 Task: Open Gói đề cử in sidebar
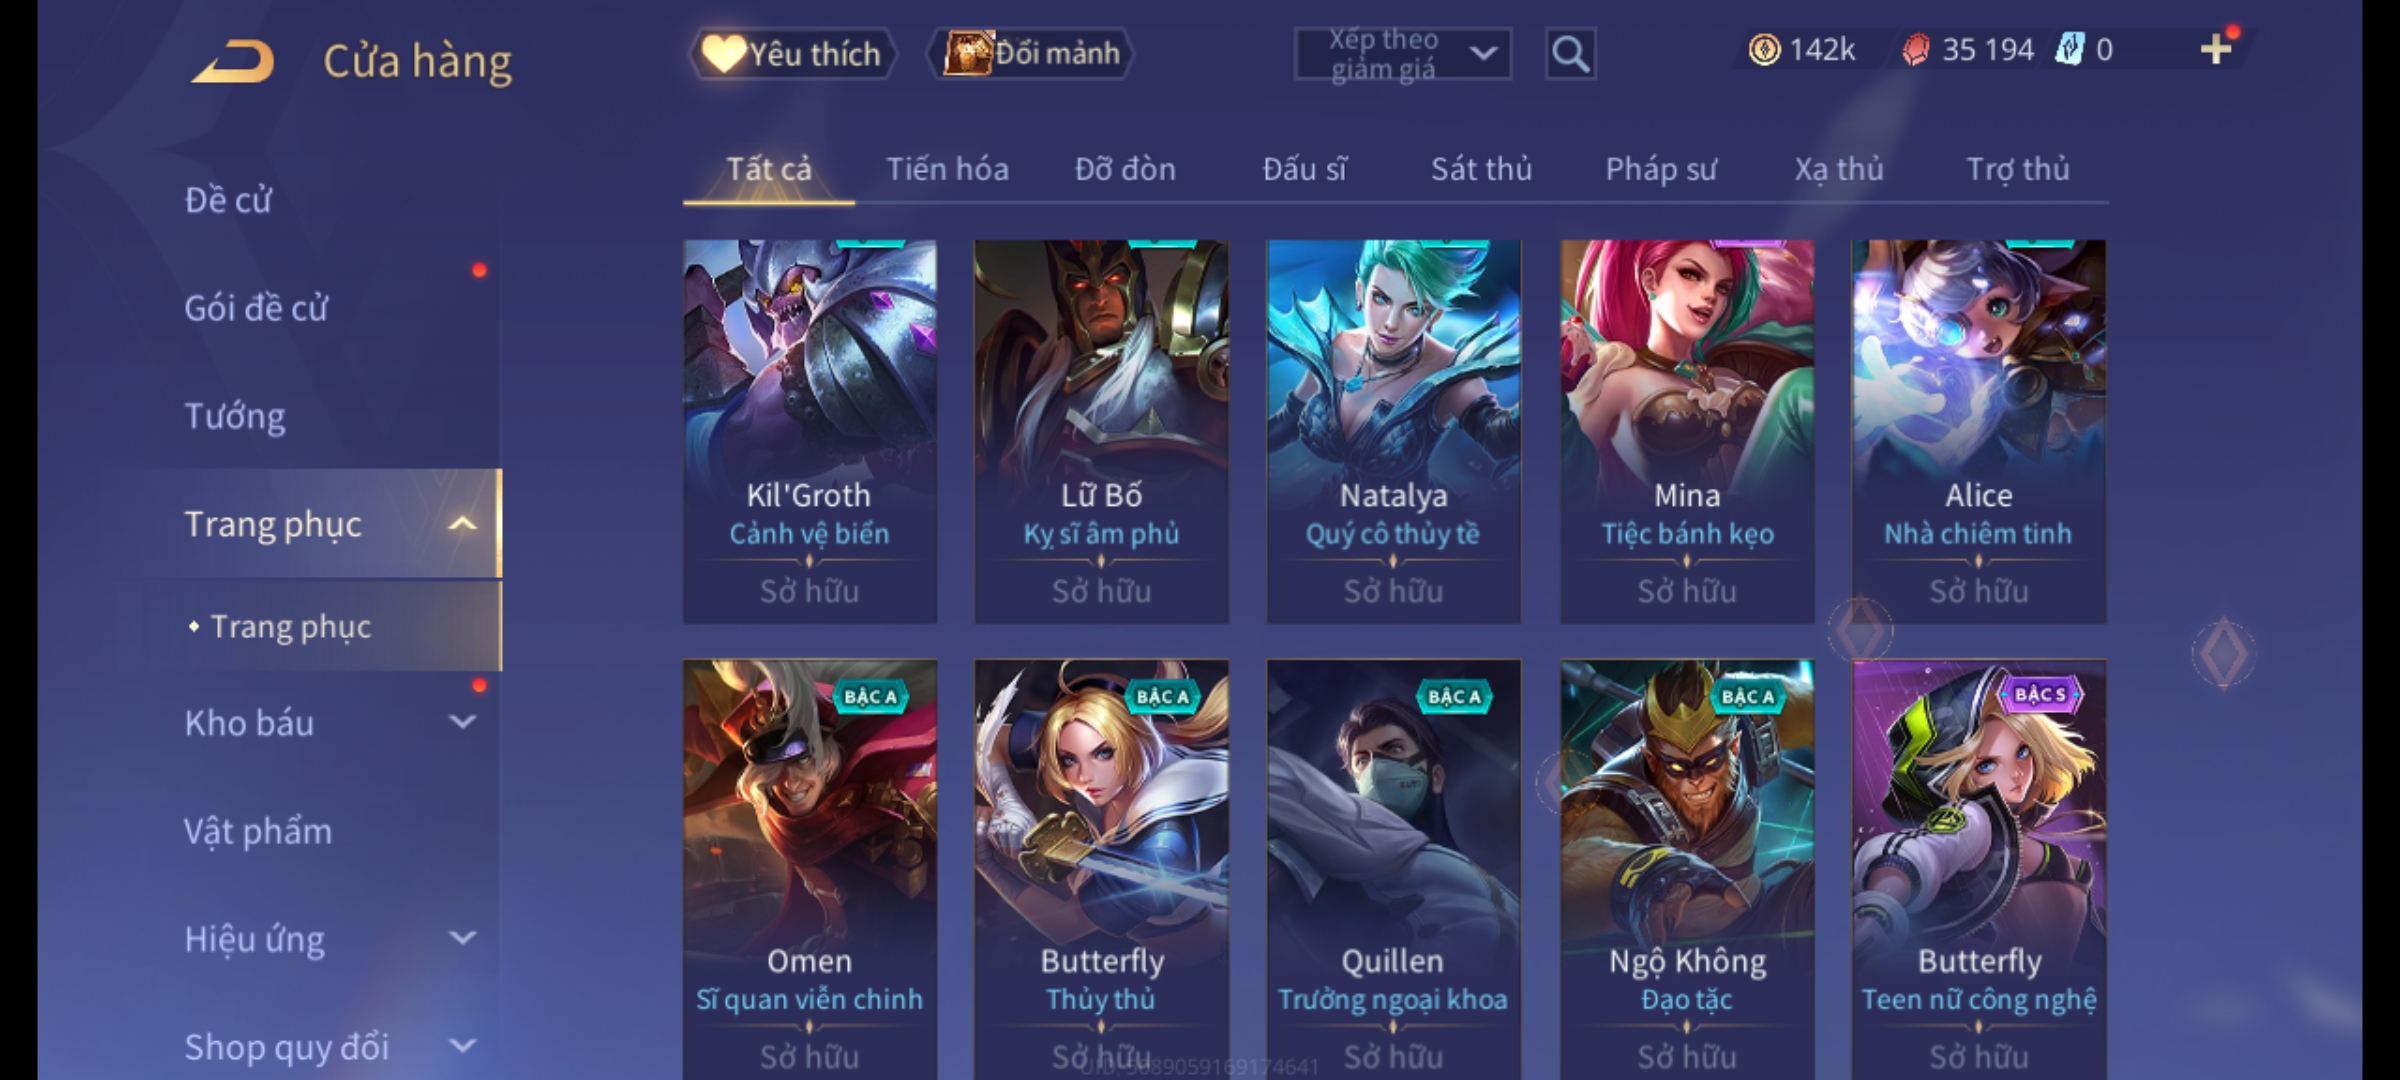click(x=256, y=308)
